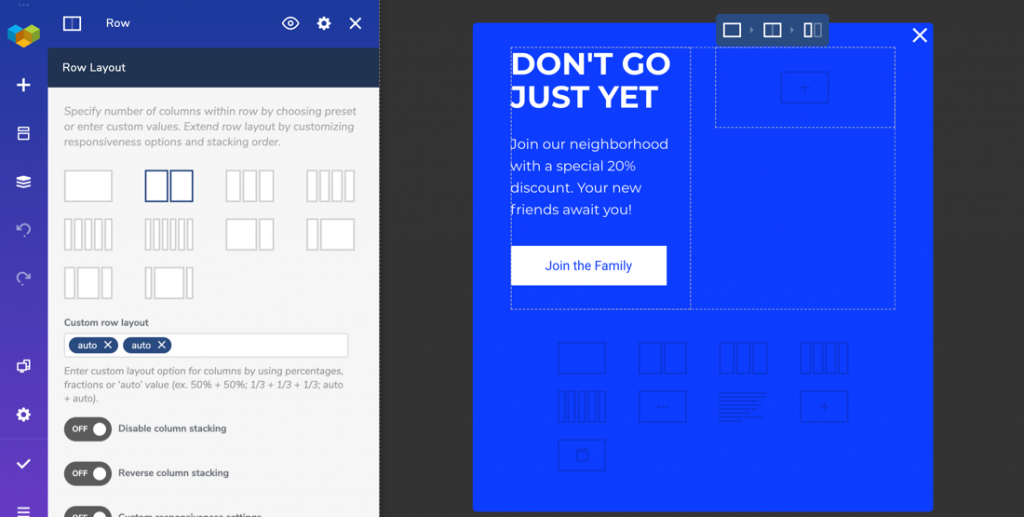Open the sidebar settings gear
This screenshot has width=1024, height=517.
[x=24, y=414]
